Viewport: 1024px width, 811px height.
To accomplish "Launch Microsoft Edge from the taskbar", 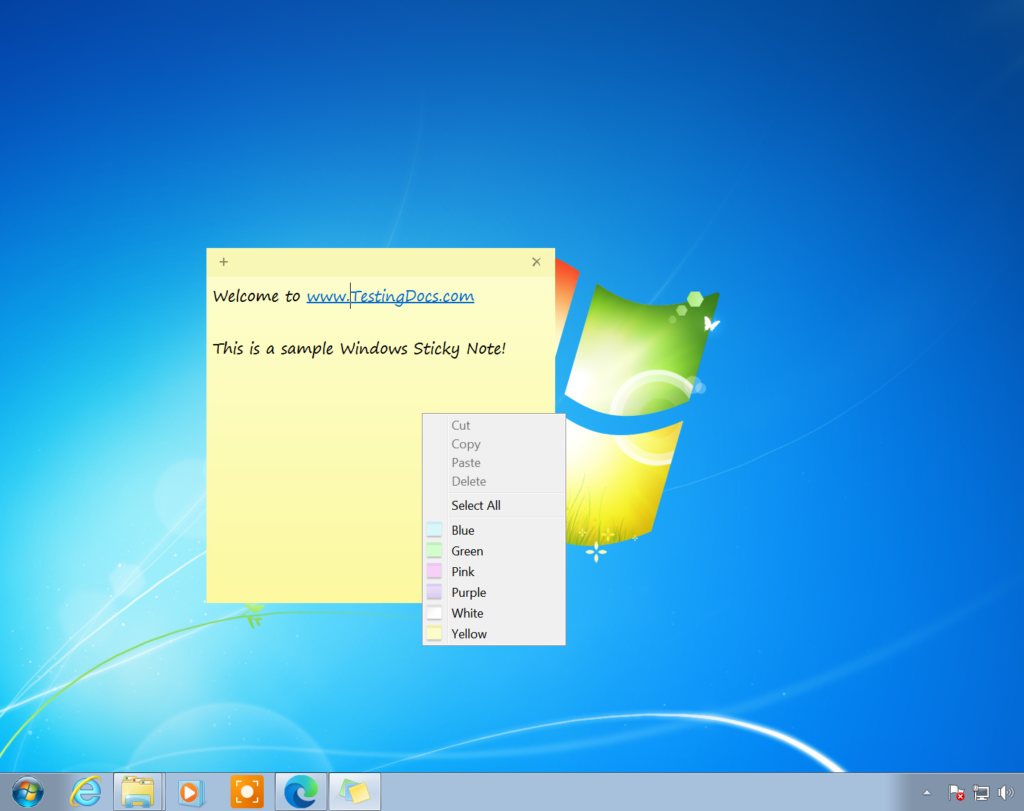I will click(300, 790).
